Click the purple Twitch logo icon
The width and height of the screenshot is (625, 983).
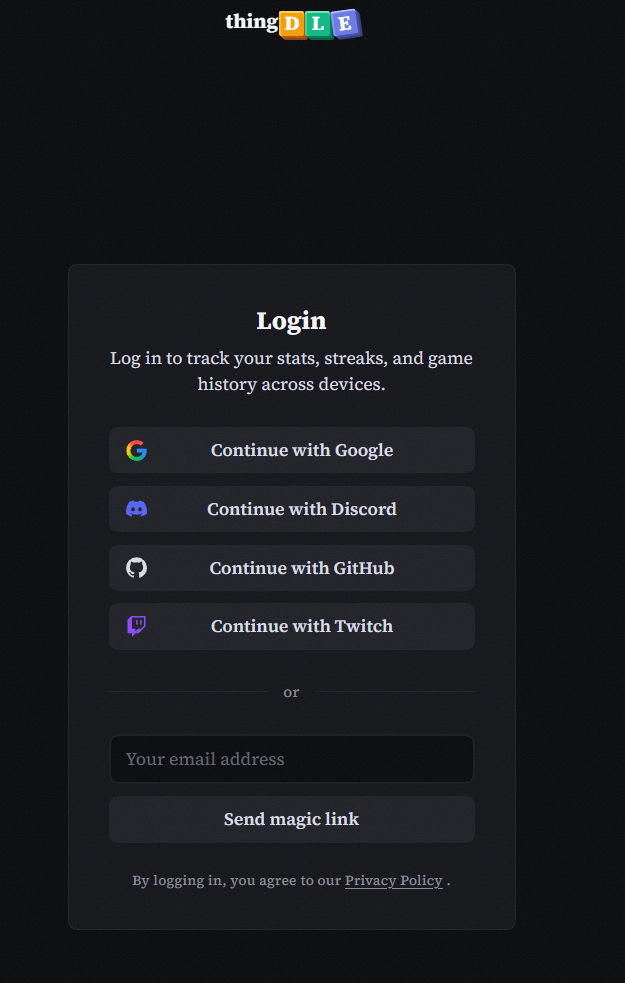pyautogui.click(x=137, y=626)
